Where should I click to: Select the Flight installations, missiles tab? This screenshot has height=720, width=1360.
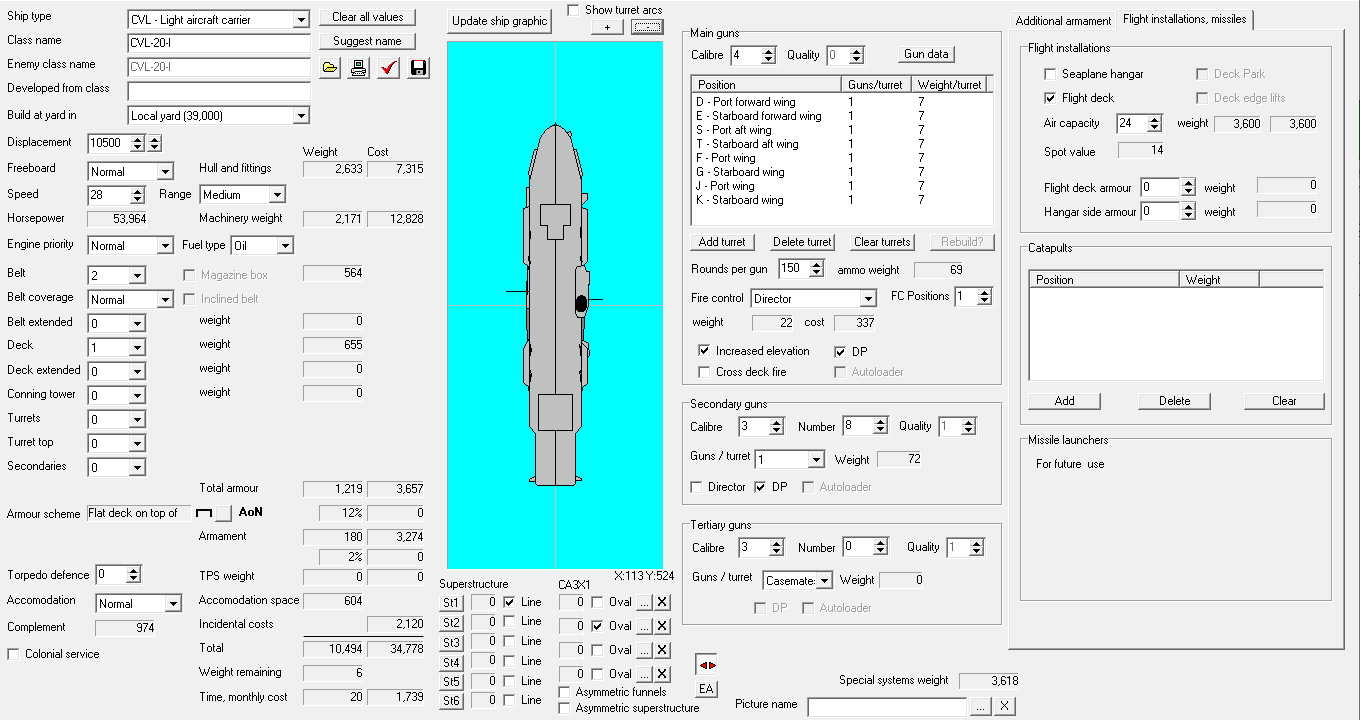pyautogui.click(x=1185, y=19)
